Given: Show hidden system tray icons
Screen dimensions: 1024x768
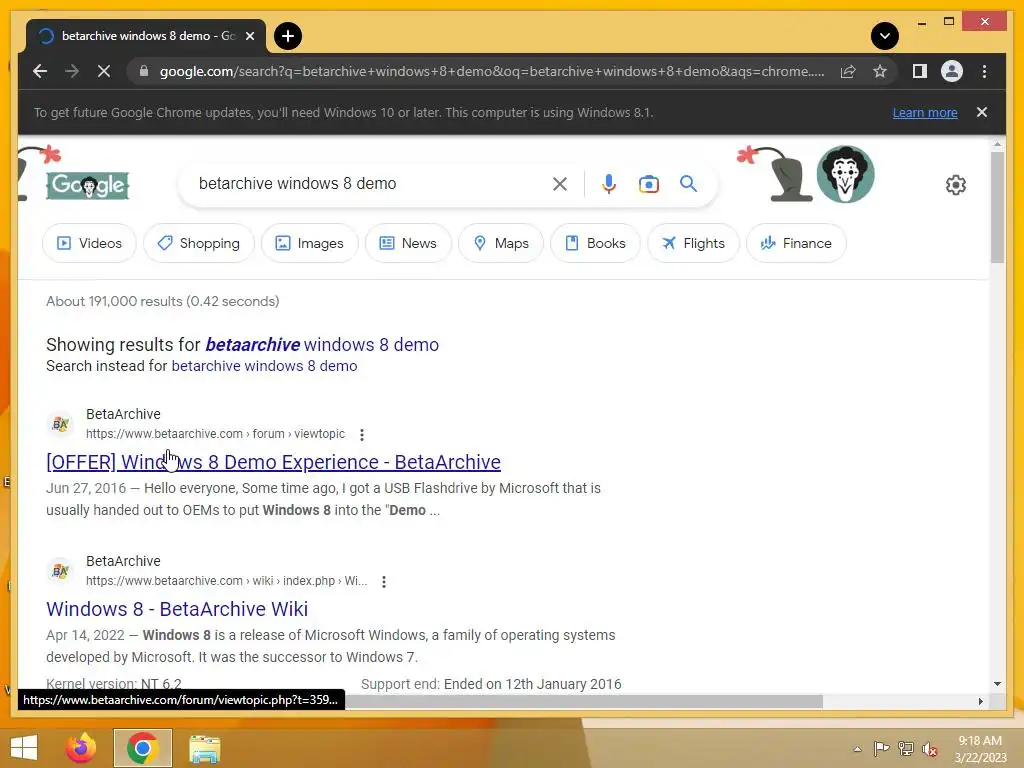Looking at the screenshot, I should pos(857,749).
